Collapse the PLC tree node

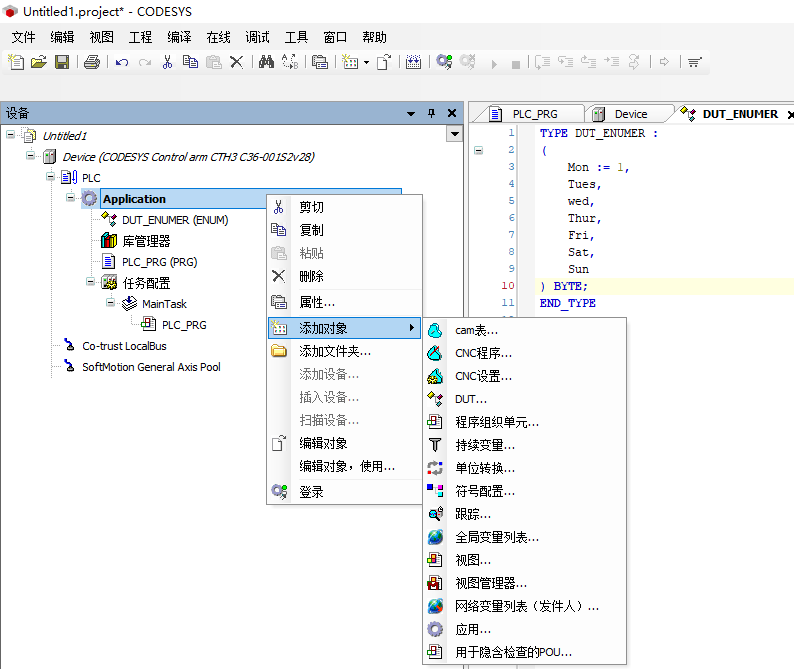(50, 177)
